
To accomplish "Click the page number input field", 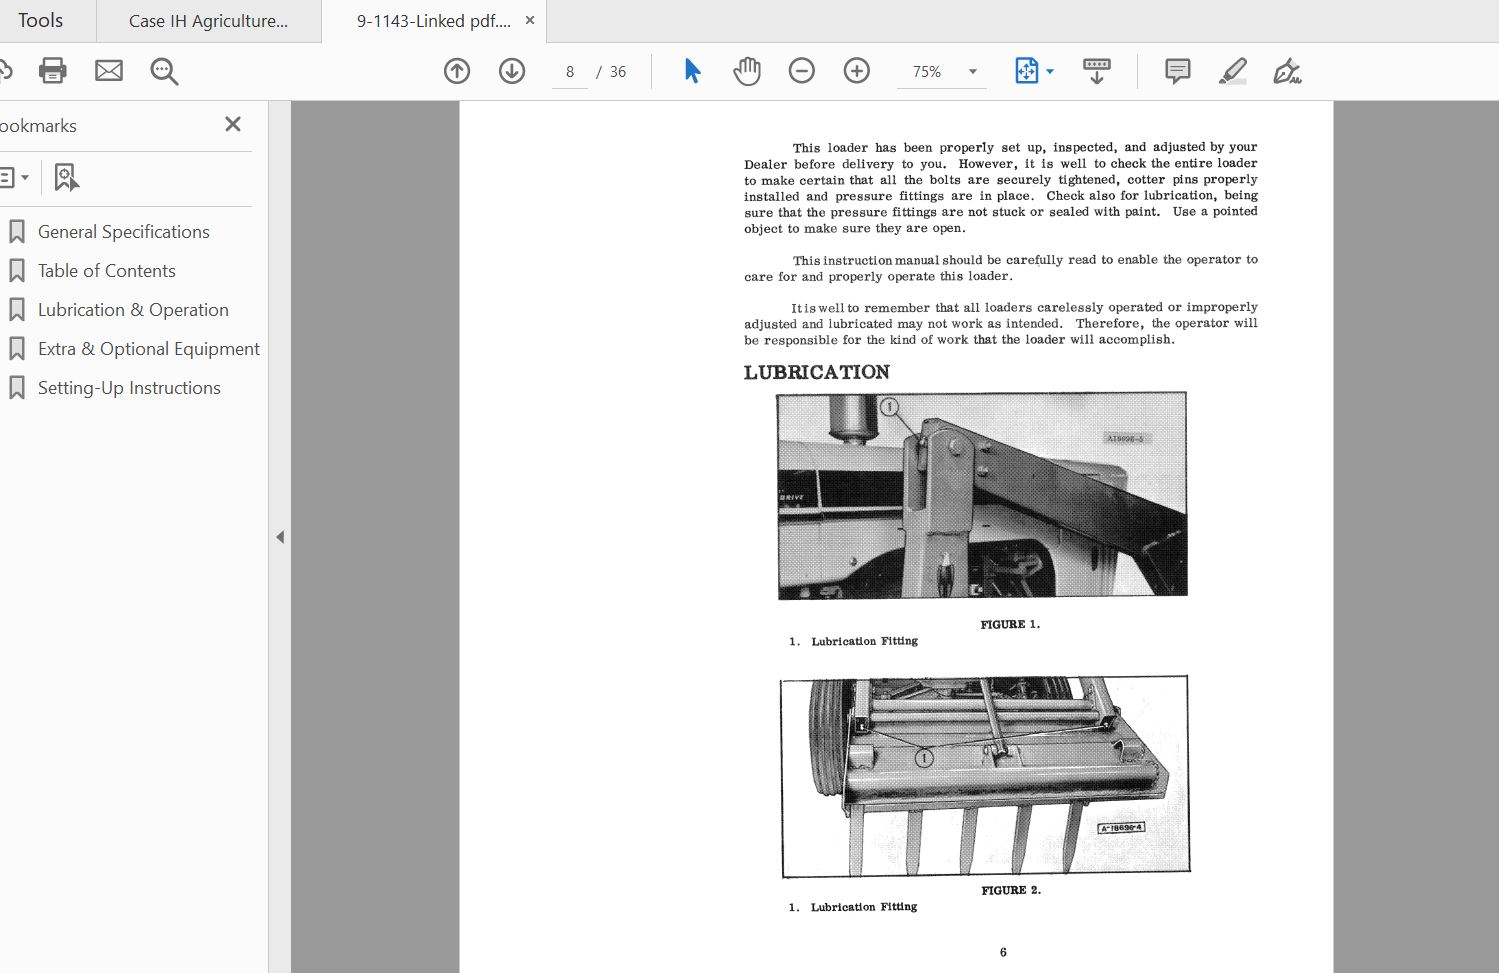I will pos(570,72).
